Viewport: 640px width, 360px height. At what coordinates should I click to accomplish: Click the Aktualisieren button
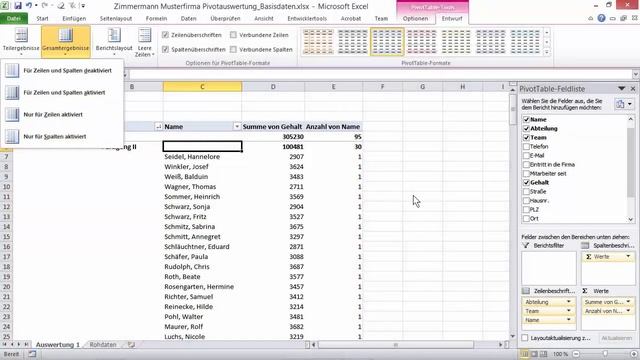pyautogui.click(x=616, y=338)
